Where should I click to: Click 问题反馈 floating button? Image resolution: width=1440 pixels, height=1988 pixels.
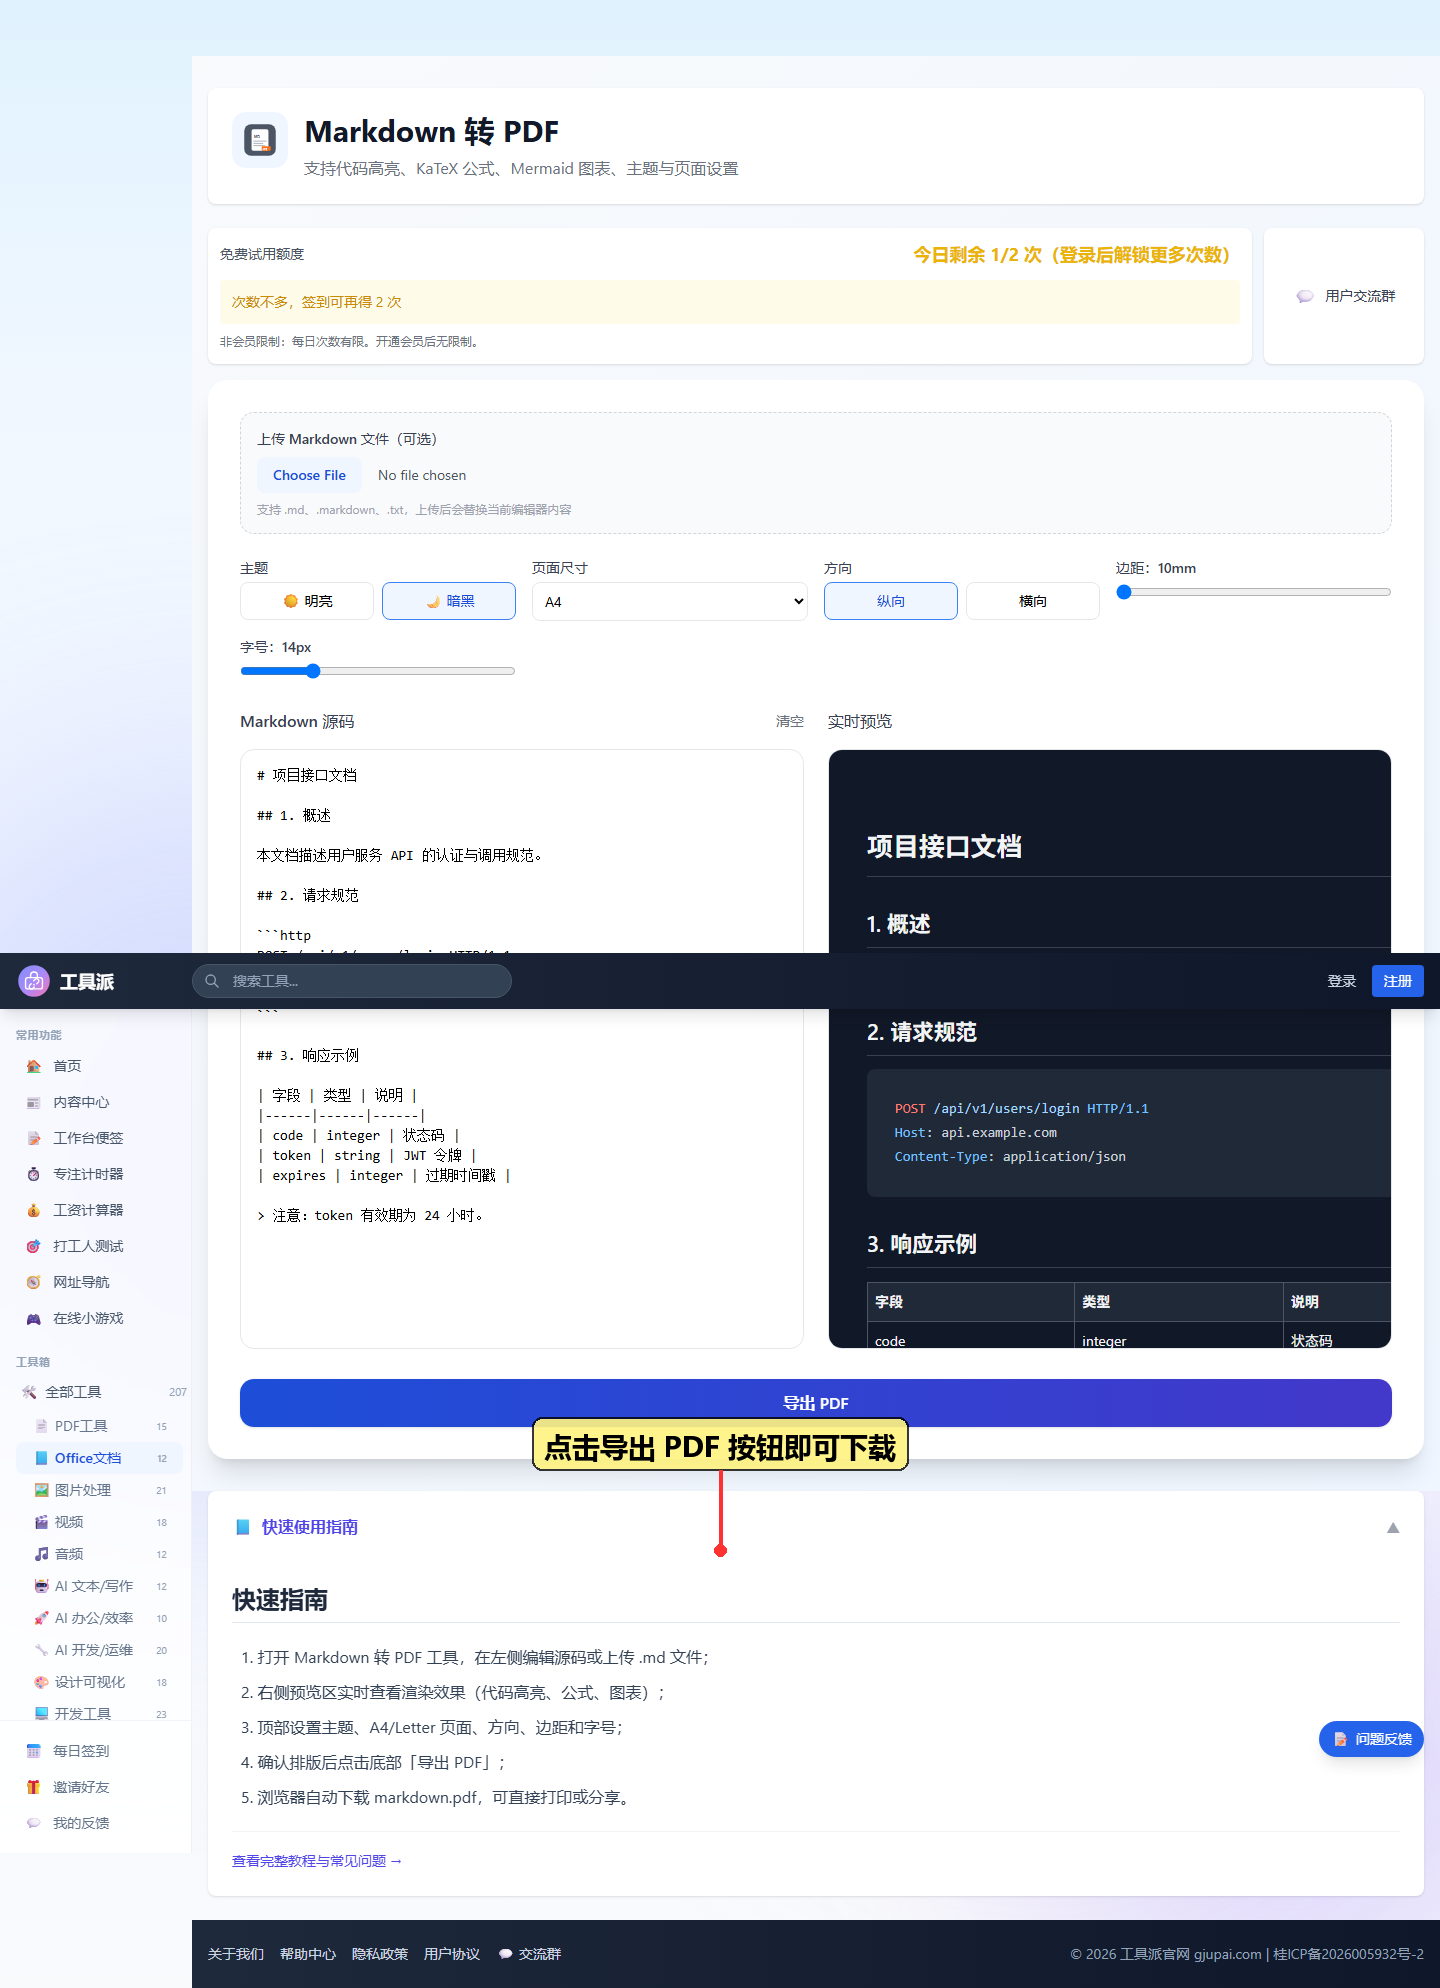[1371, 1739]
